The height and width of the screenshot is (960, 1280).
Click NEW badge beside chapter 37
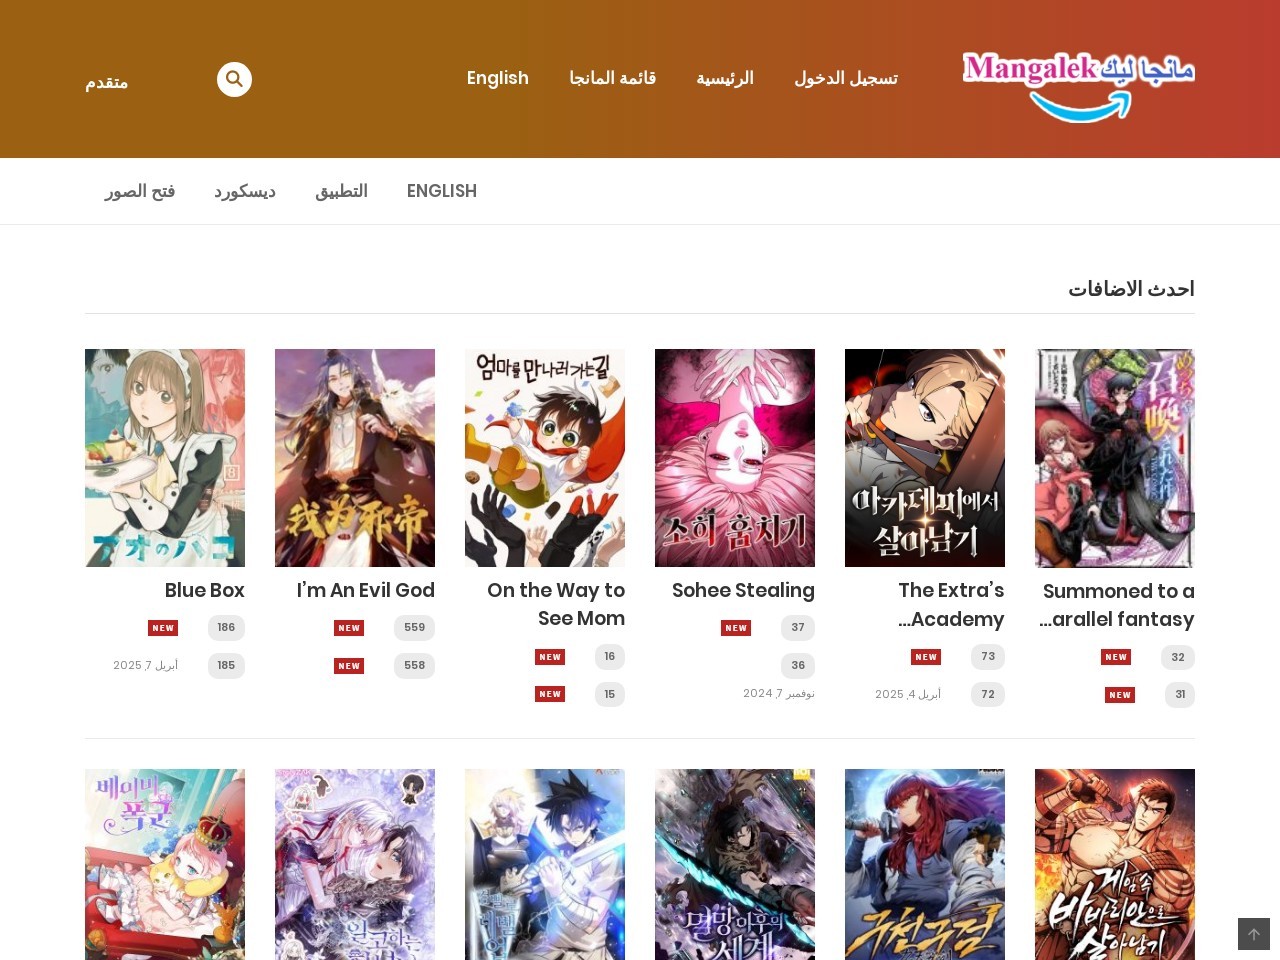(x=736, y=628)
